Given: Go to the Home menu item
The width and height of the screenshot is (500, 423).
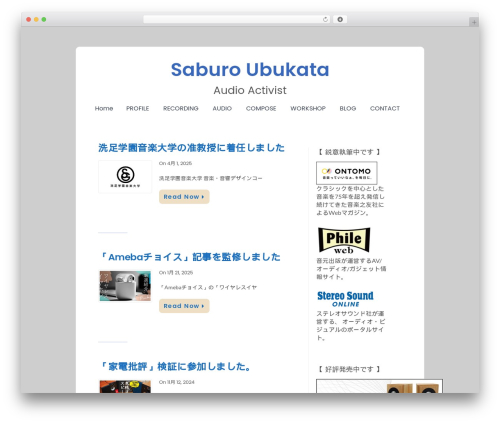Looking at the screenshot, I should (104, 108).
